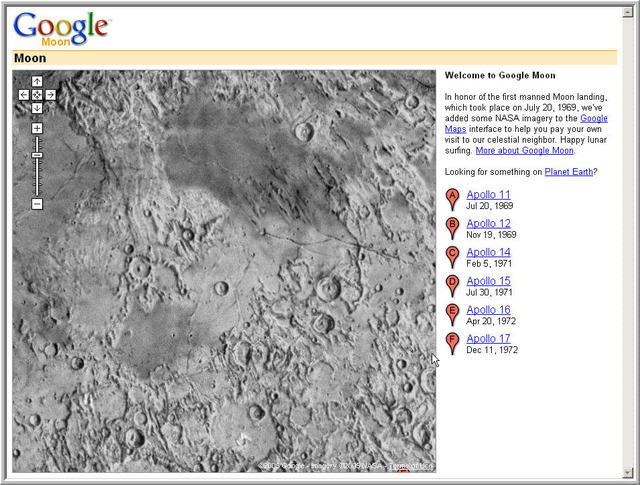Pan the map up with arrow button
The width and height of the screenshot is (640, 485).
(37, 81)
